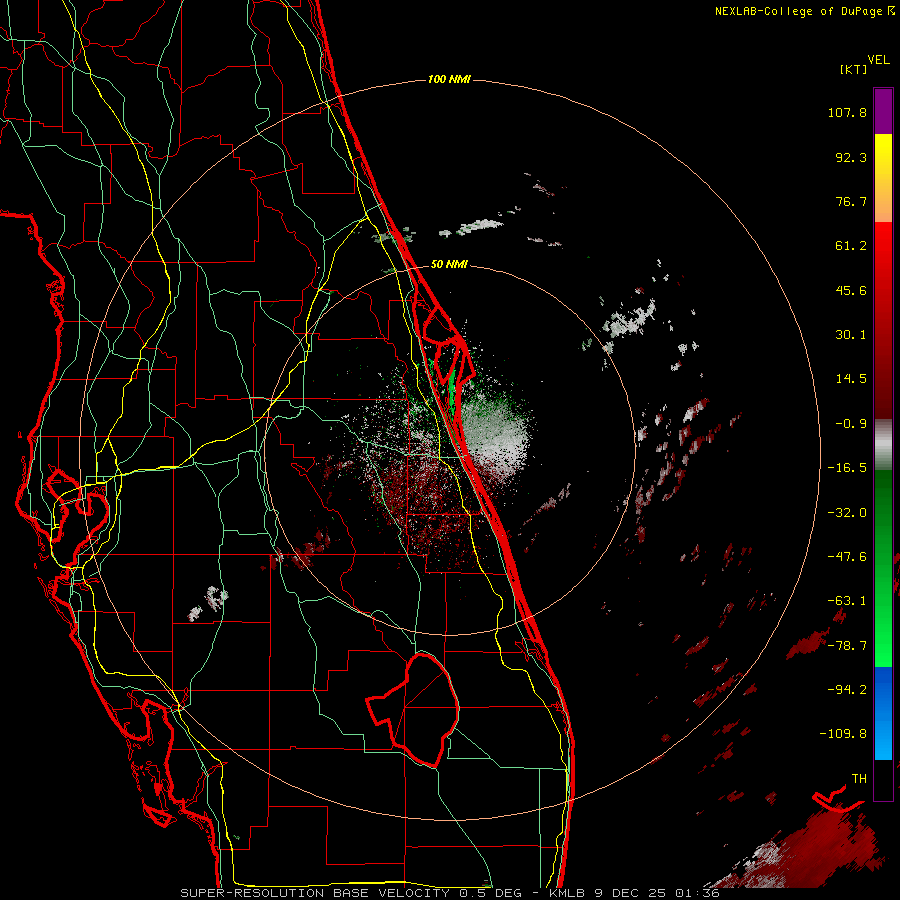Click the [KT] units label
Screen dimensions: 900x900
tap(854, 69)
